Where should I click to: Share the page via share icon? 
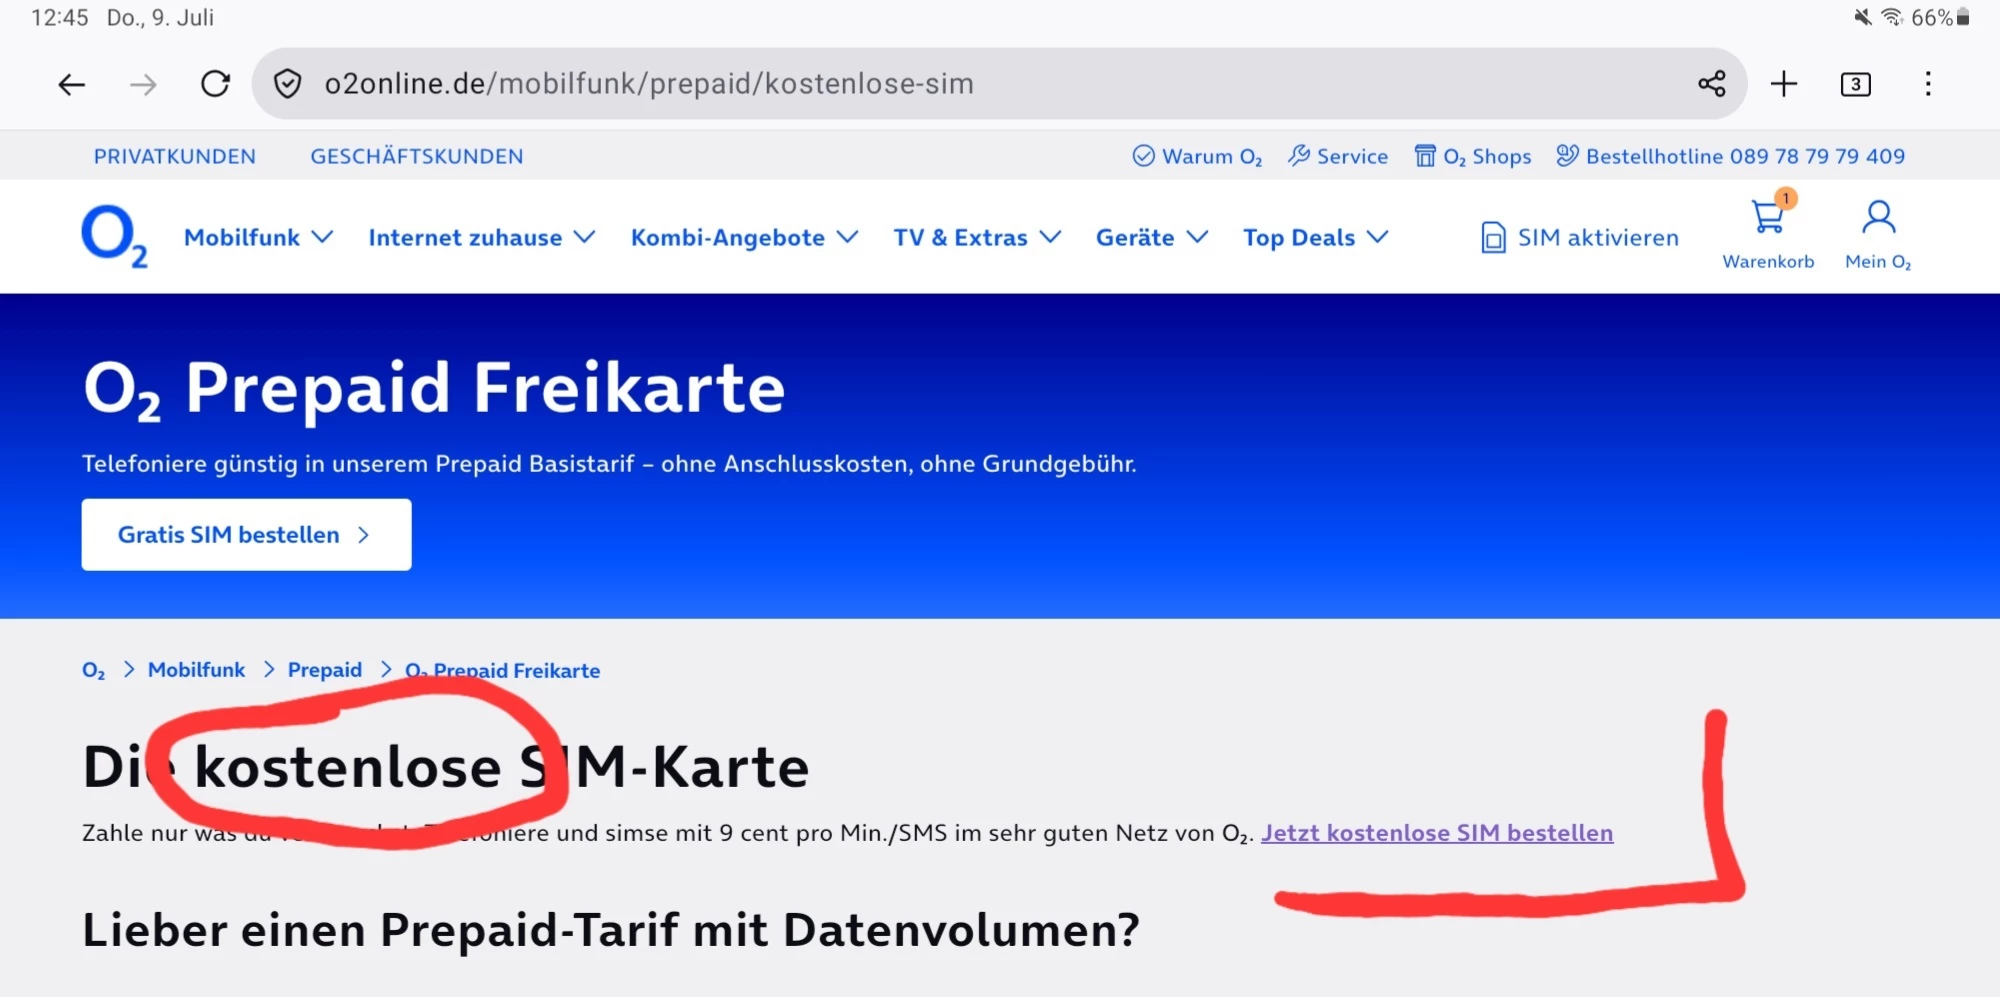click(1712, 84)
